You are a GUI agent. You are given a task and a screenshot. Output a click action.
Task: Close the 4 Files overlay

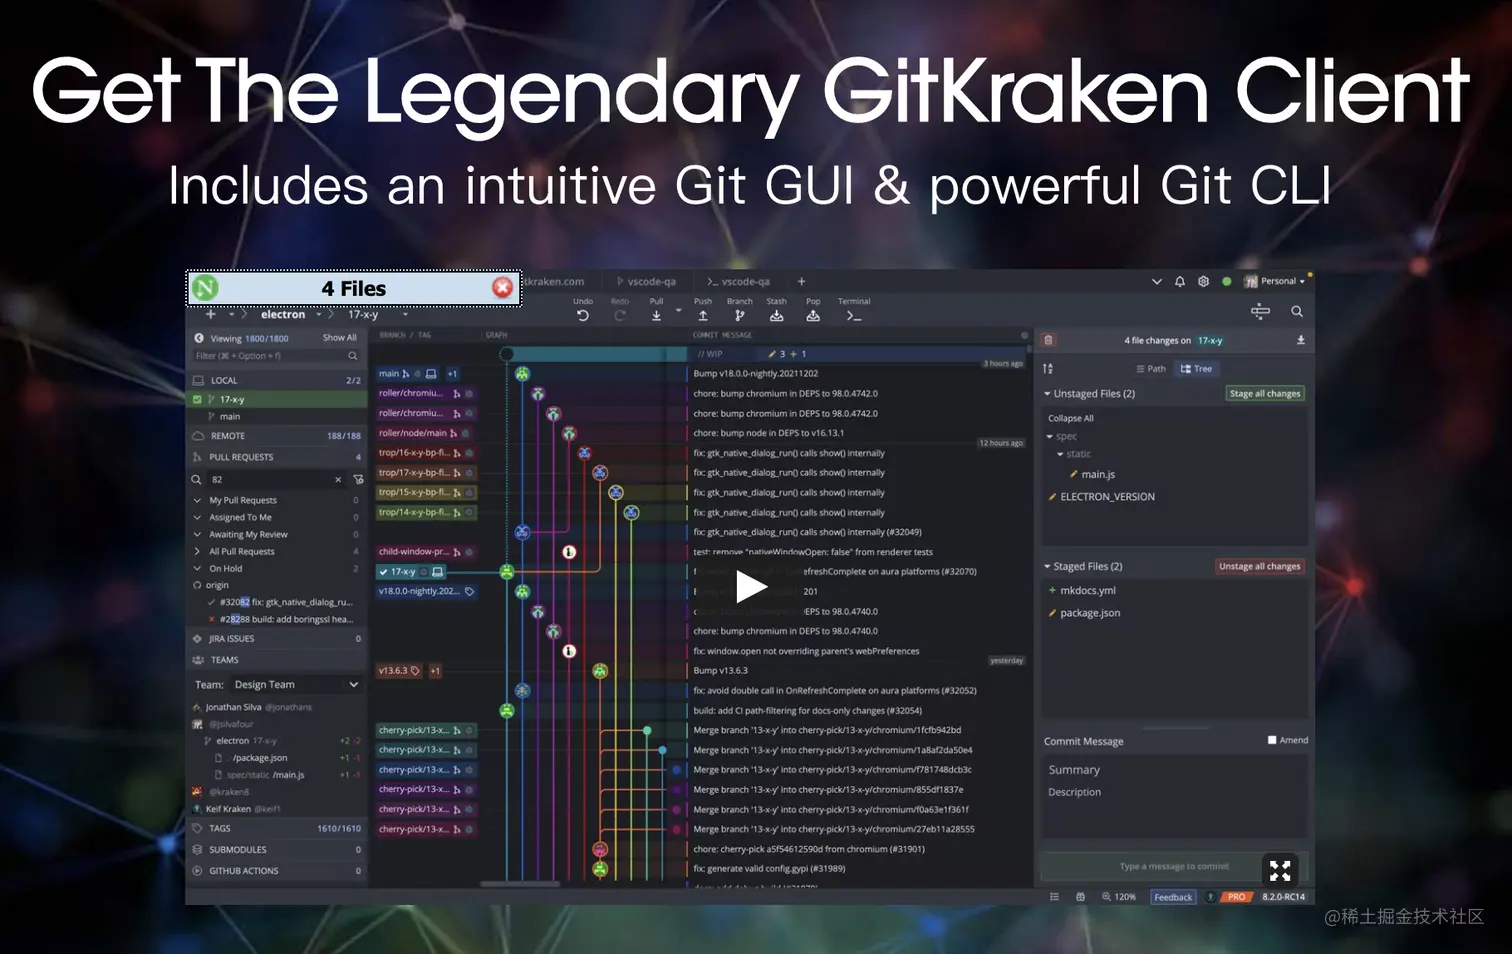tap(502, 288)
